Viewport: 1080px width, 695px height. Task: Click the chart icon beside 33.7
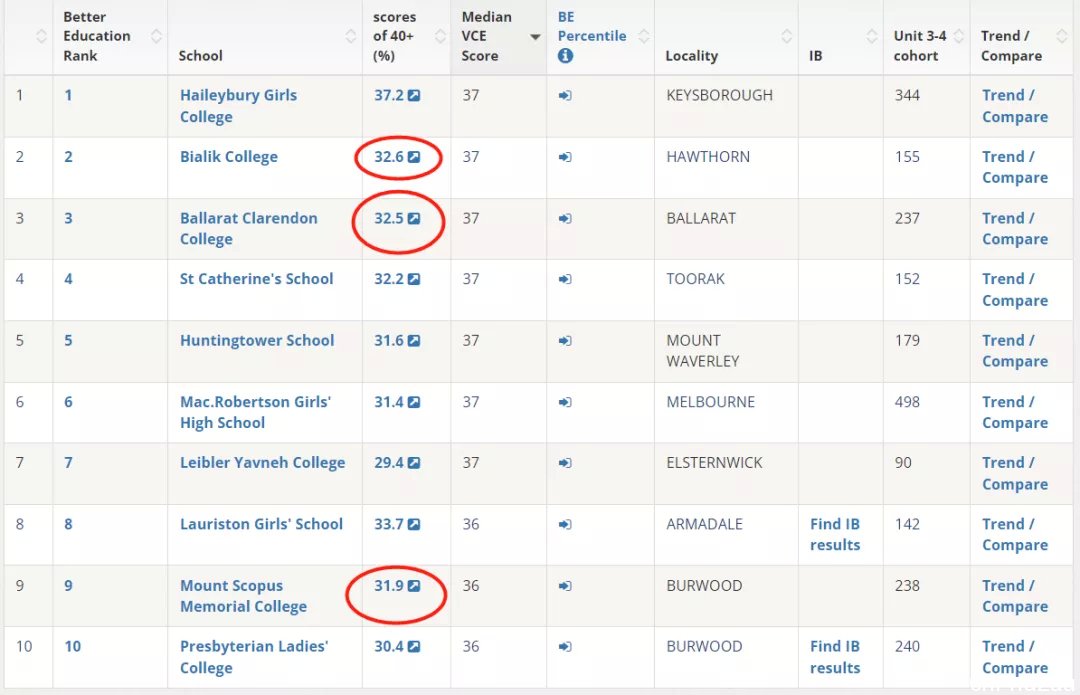click(414, 524)
